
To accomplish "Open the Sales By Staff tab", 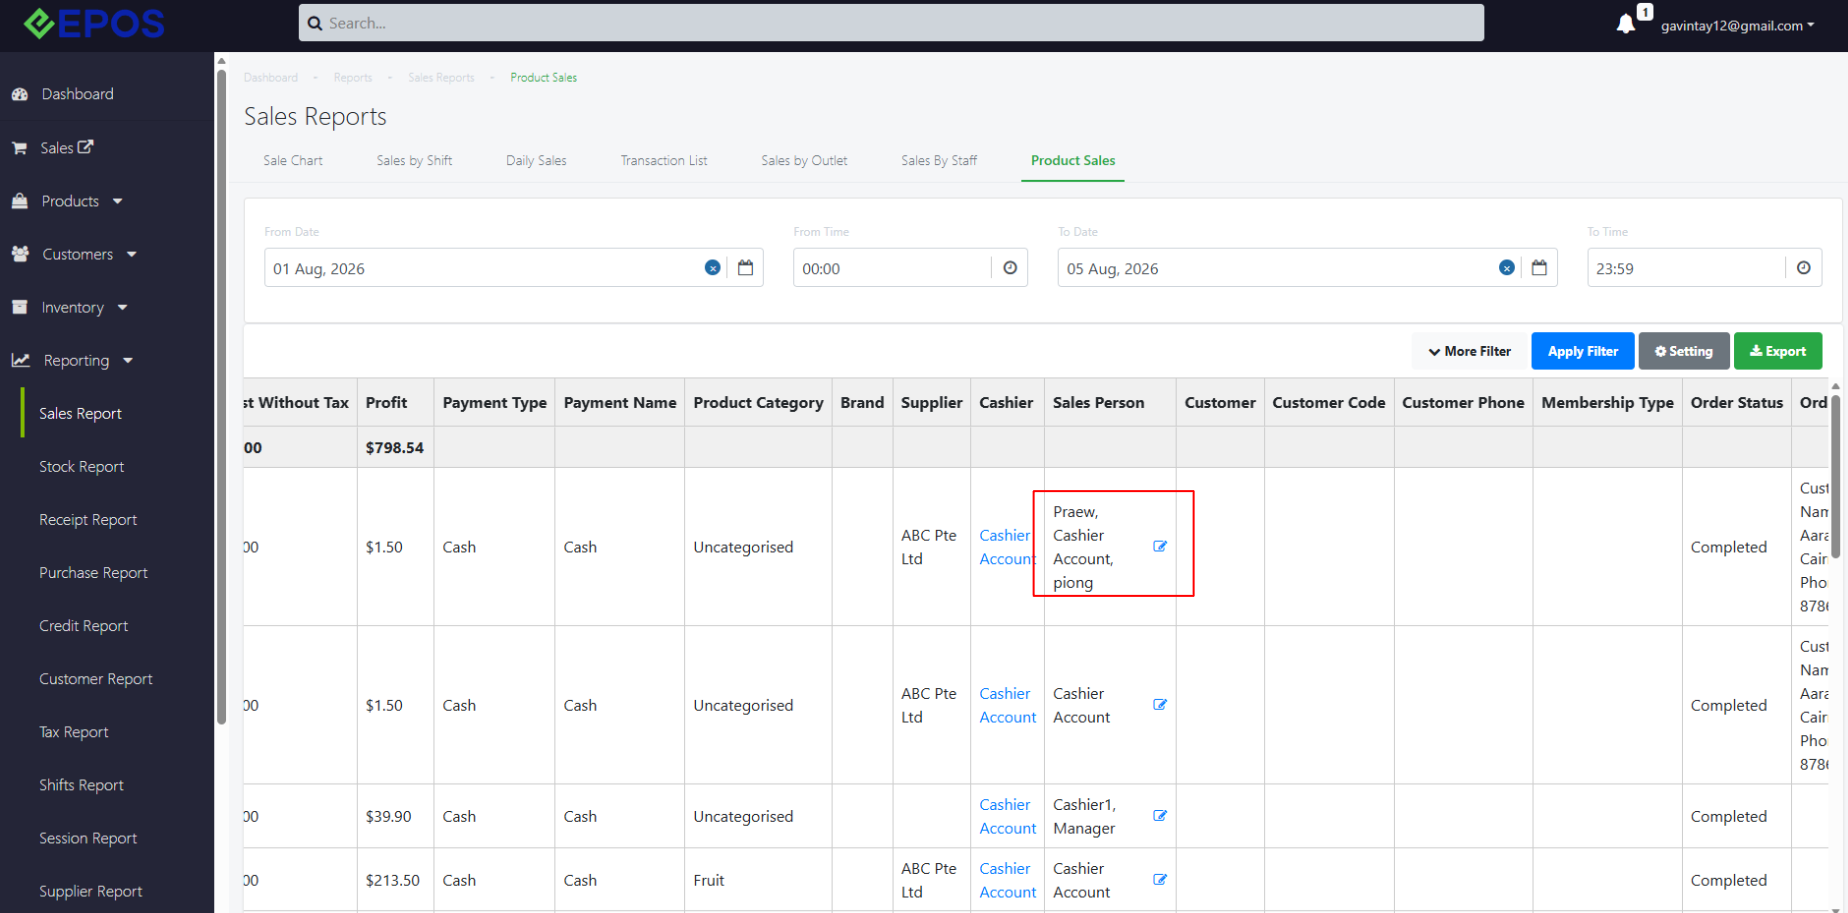I will pyautogui.click(x=939, y=160).
